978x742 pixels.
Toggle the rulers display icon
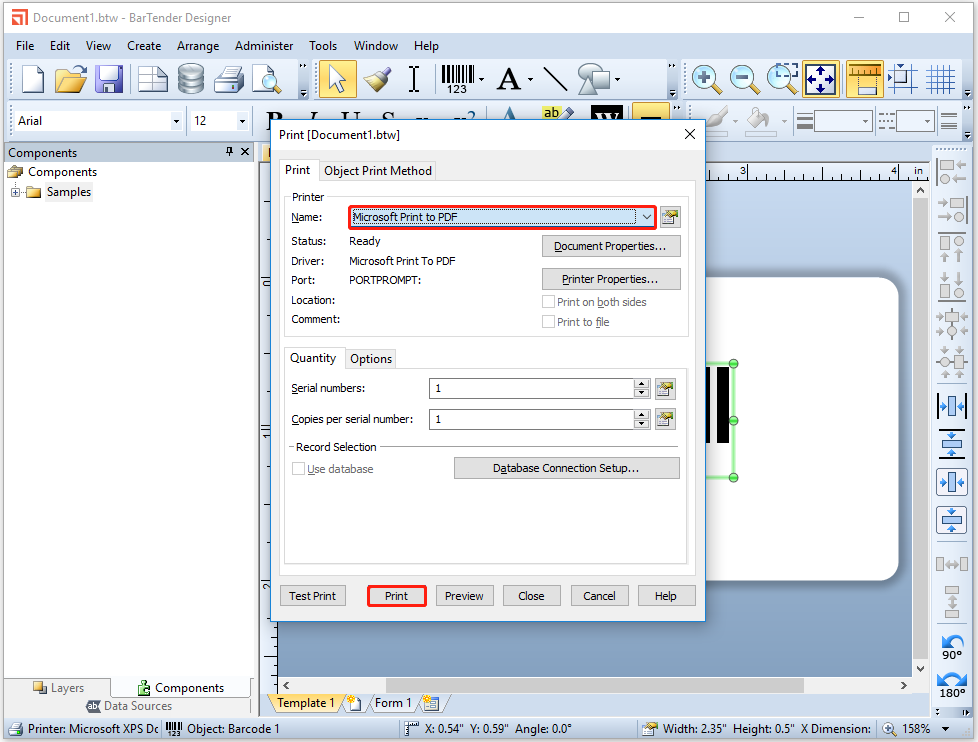point(864,79)
